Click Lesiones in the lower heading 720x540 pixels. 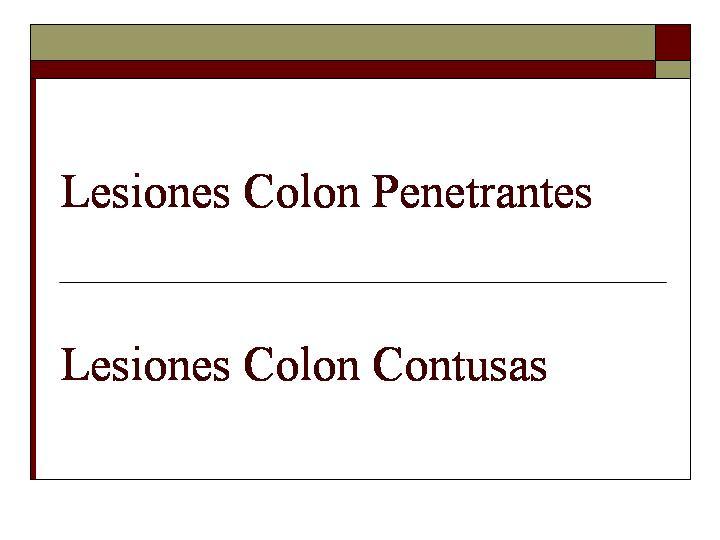click(x=145, y=364)
